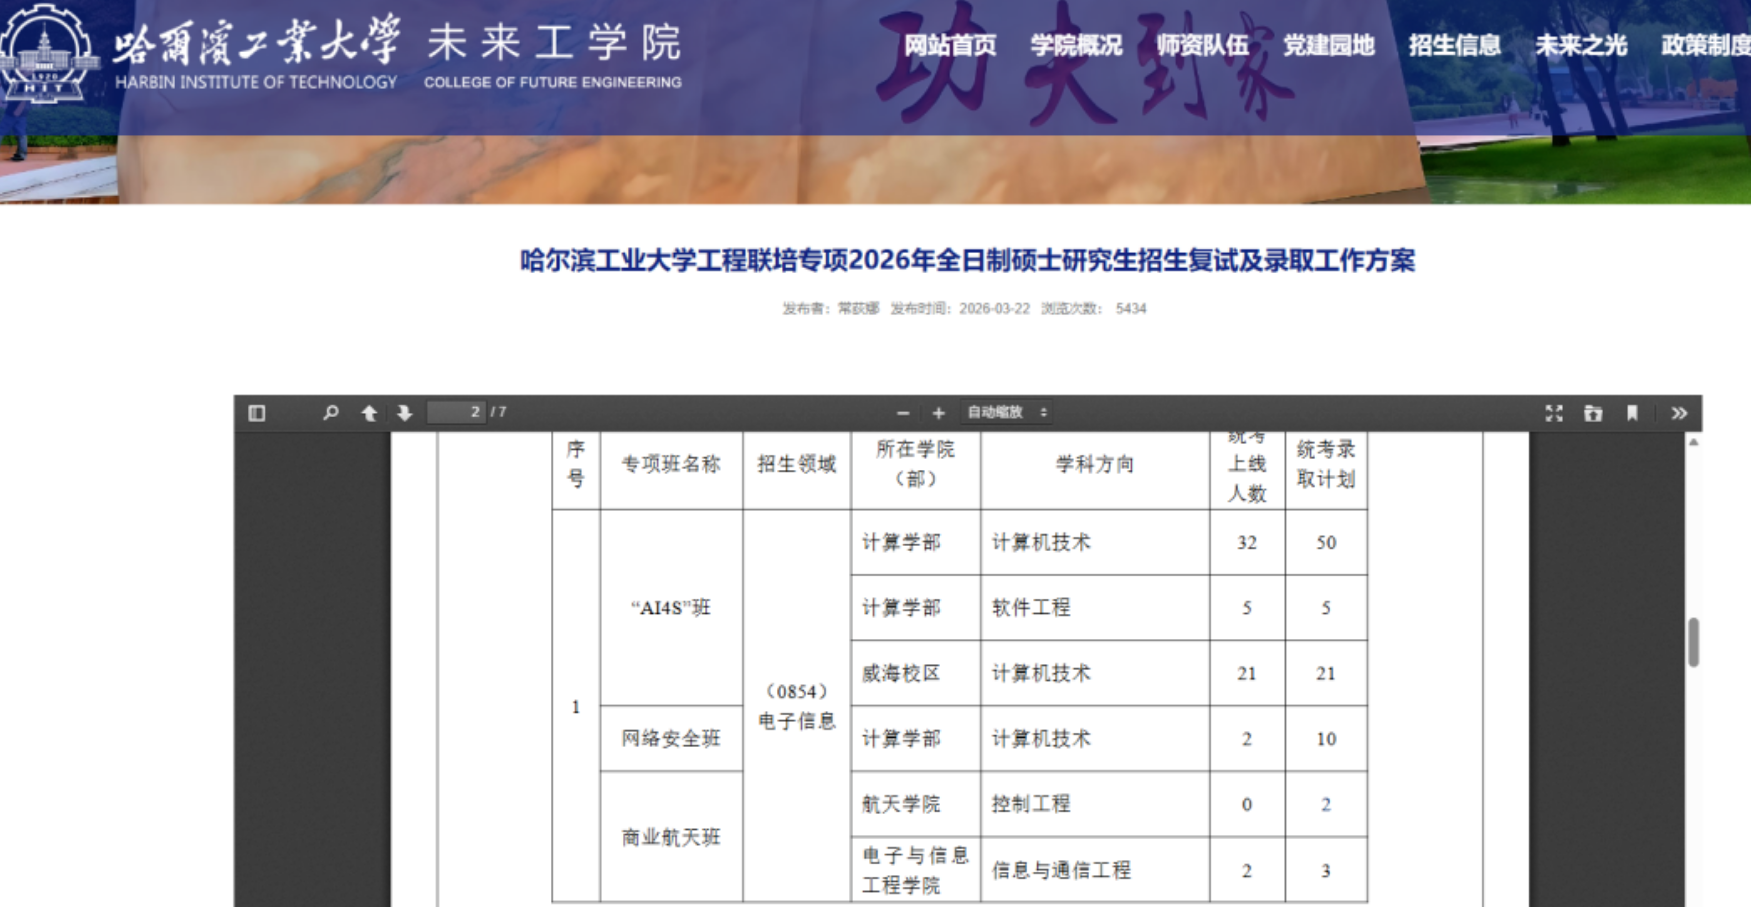Click the PDF vertical scrollbar thumb

(1693, 642)
